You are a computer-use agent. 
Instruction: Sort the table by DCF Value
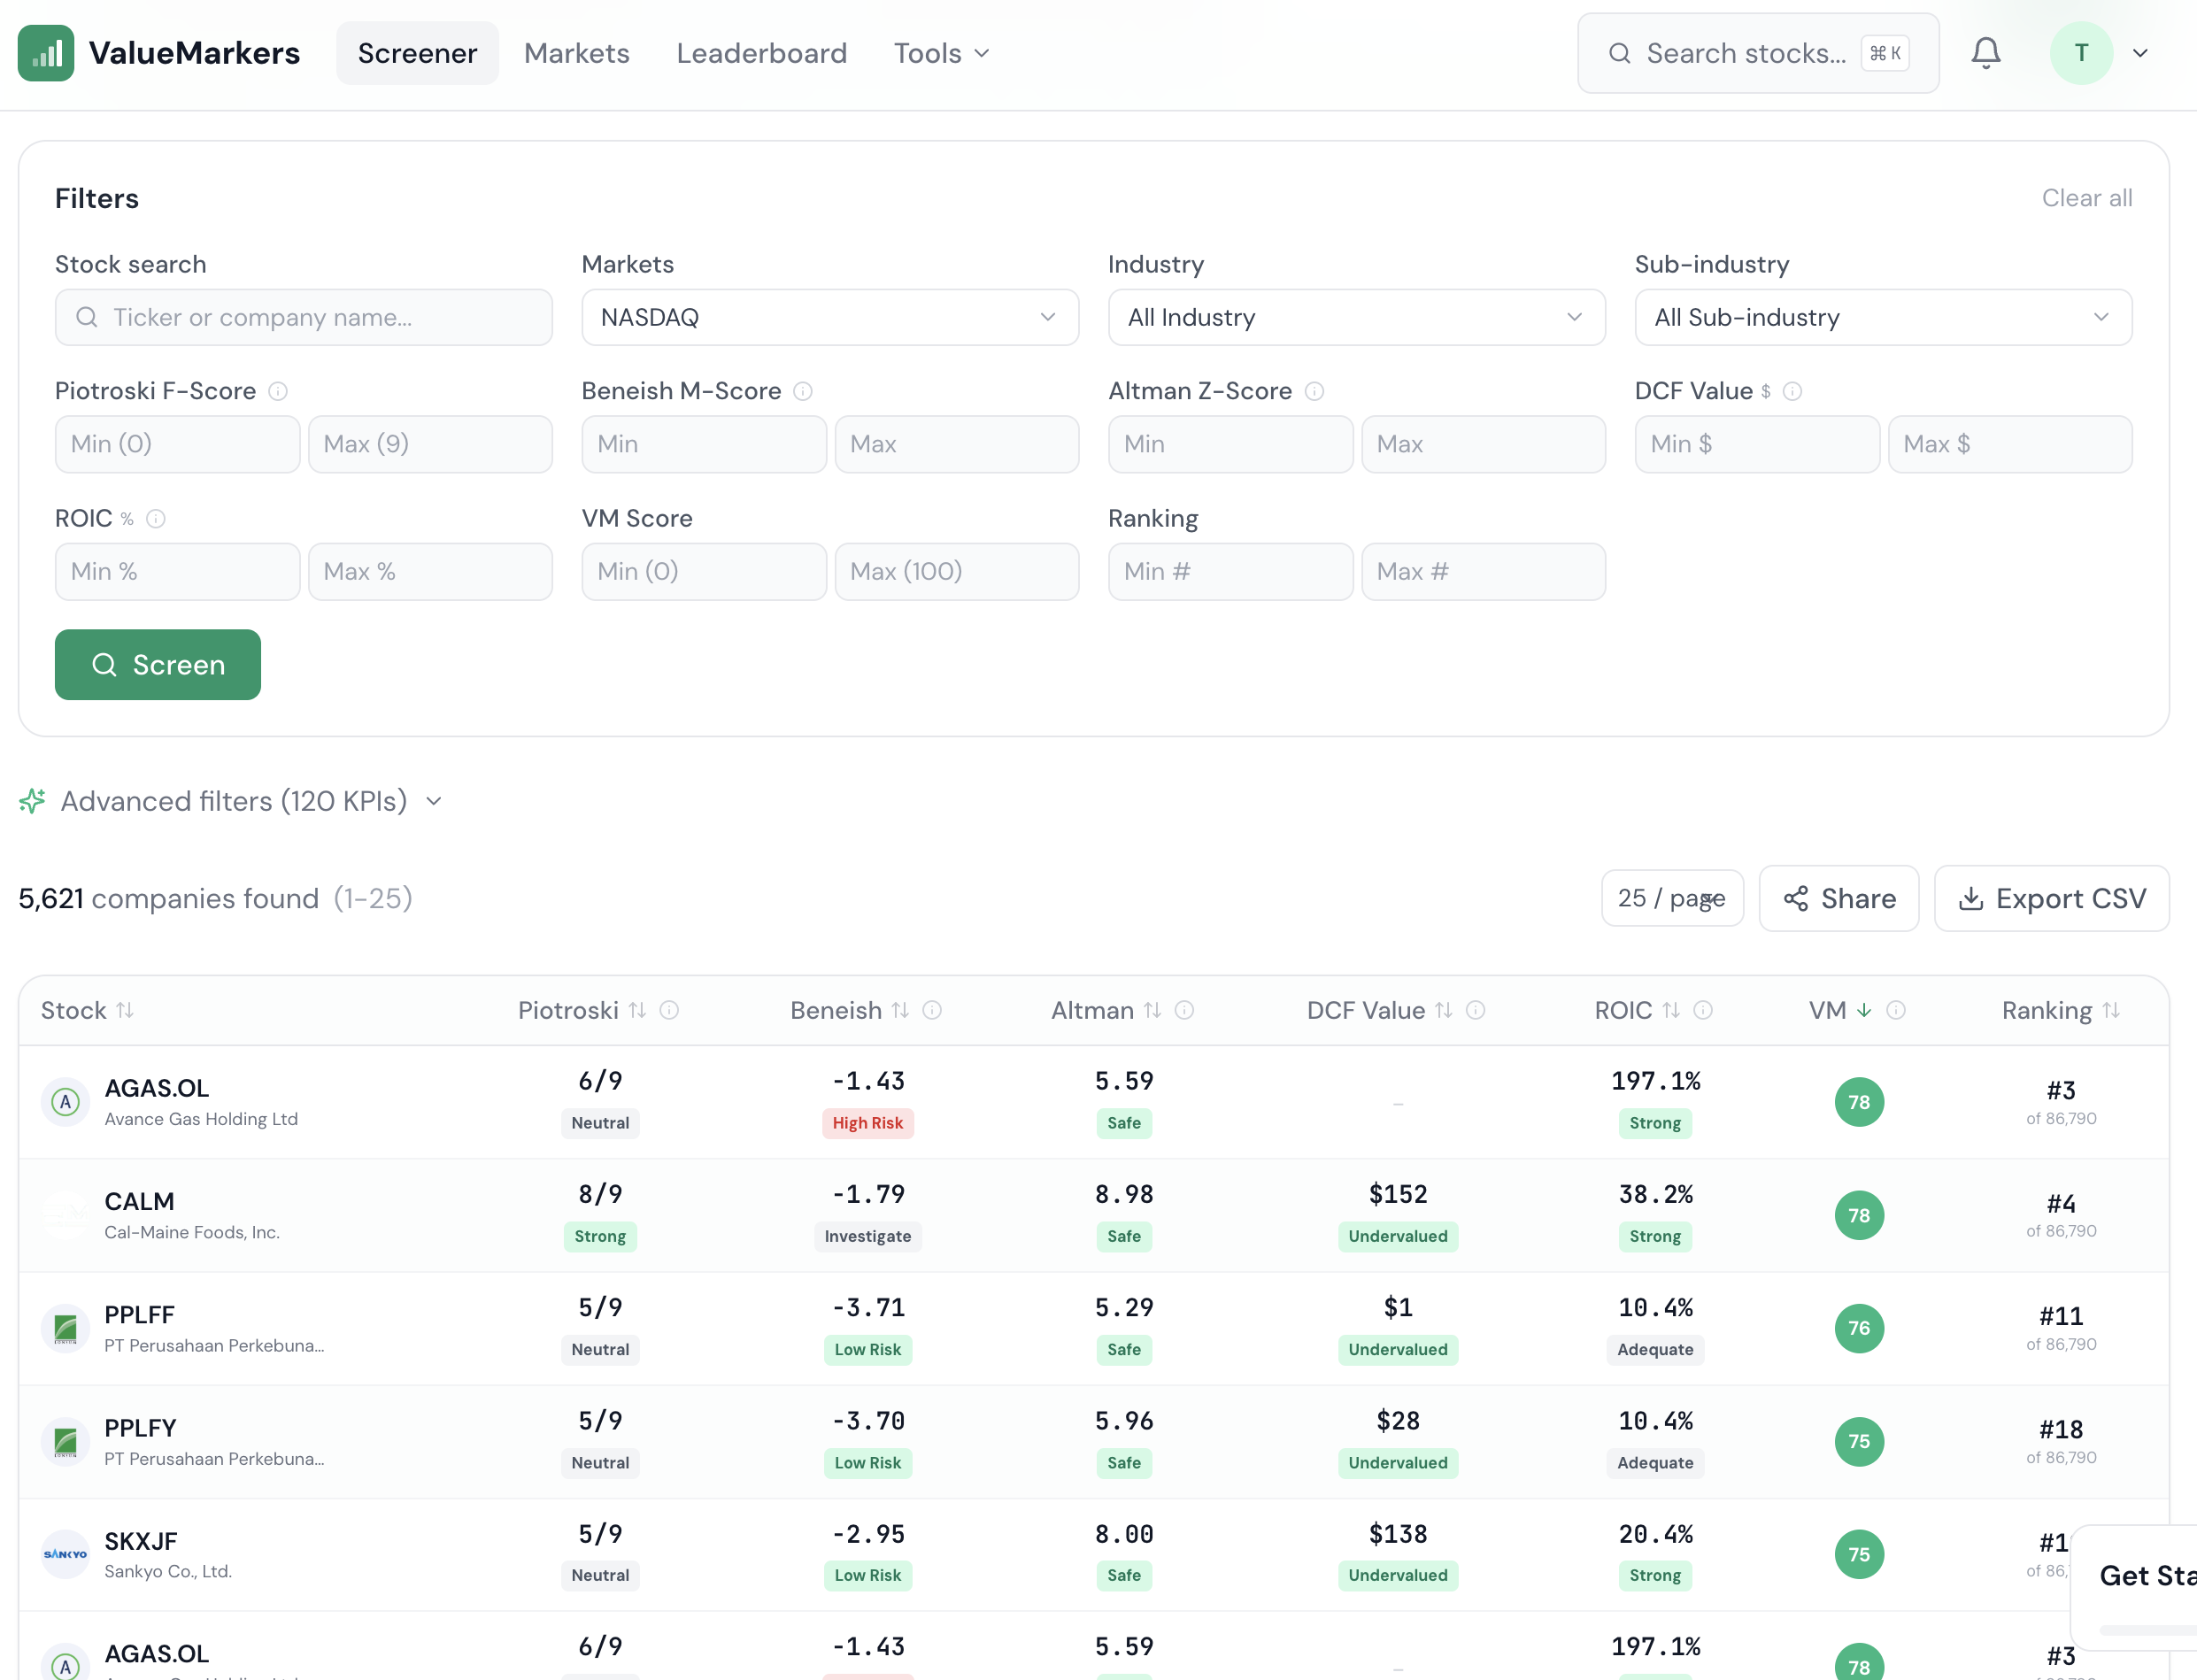1443,1010
